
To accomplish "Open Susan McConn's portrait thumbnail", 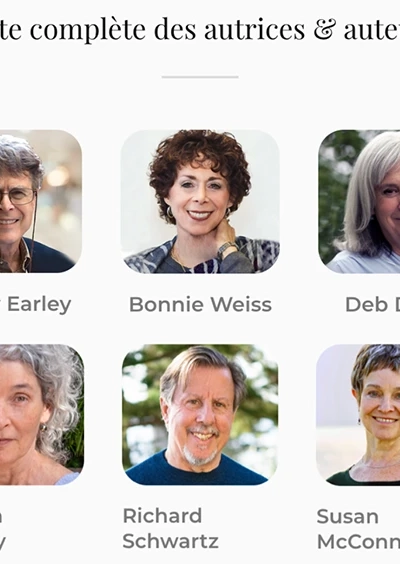I will click(358, 415).
